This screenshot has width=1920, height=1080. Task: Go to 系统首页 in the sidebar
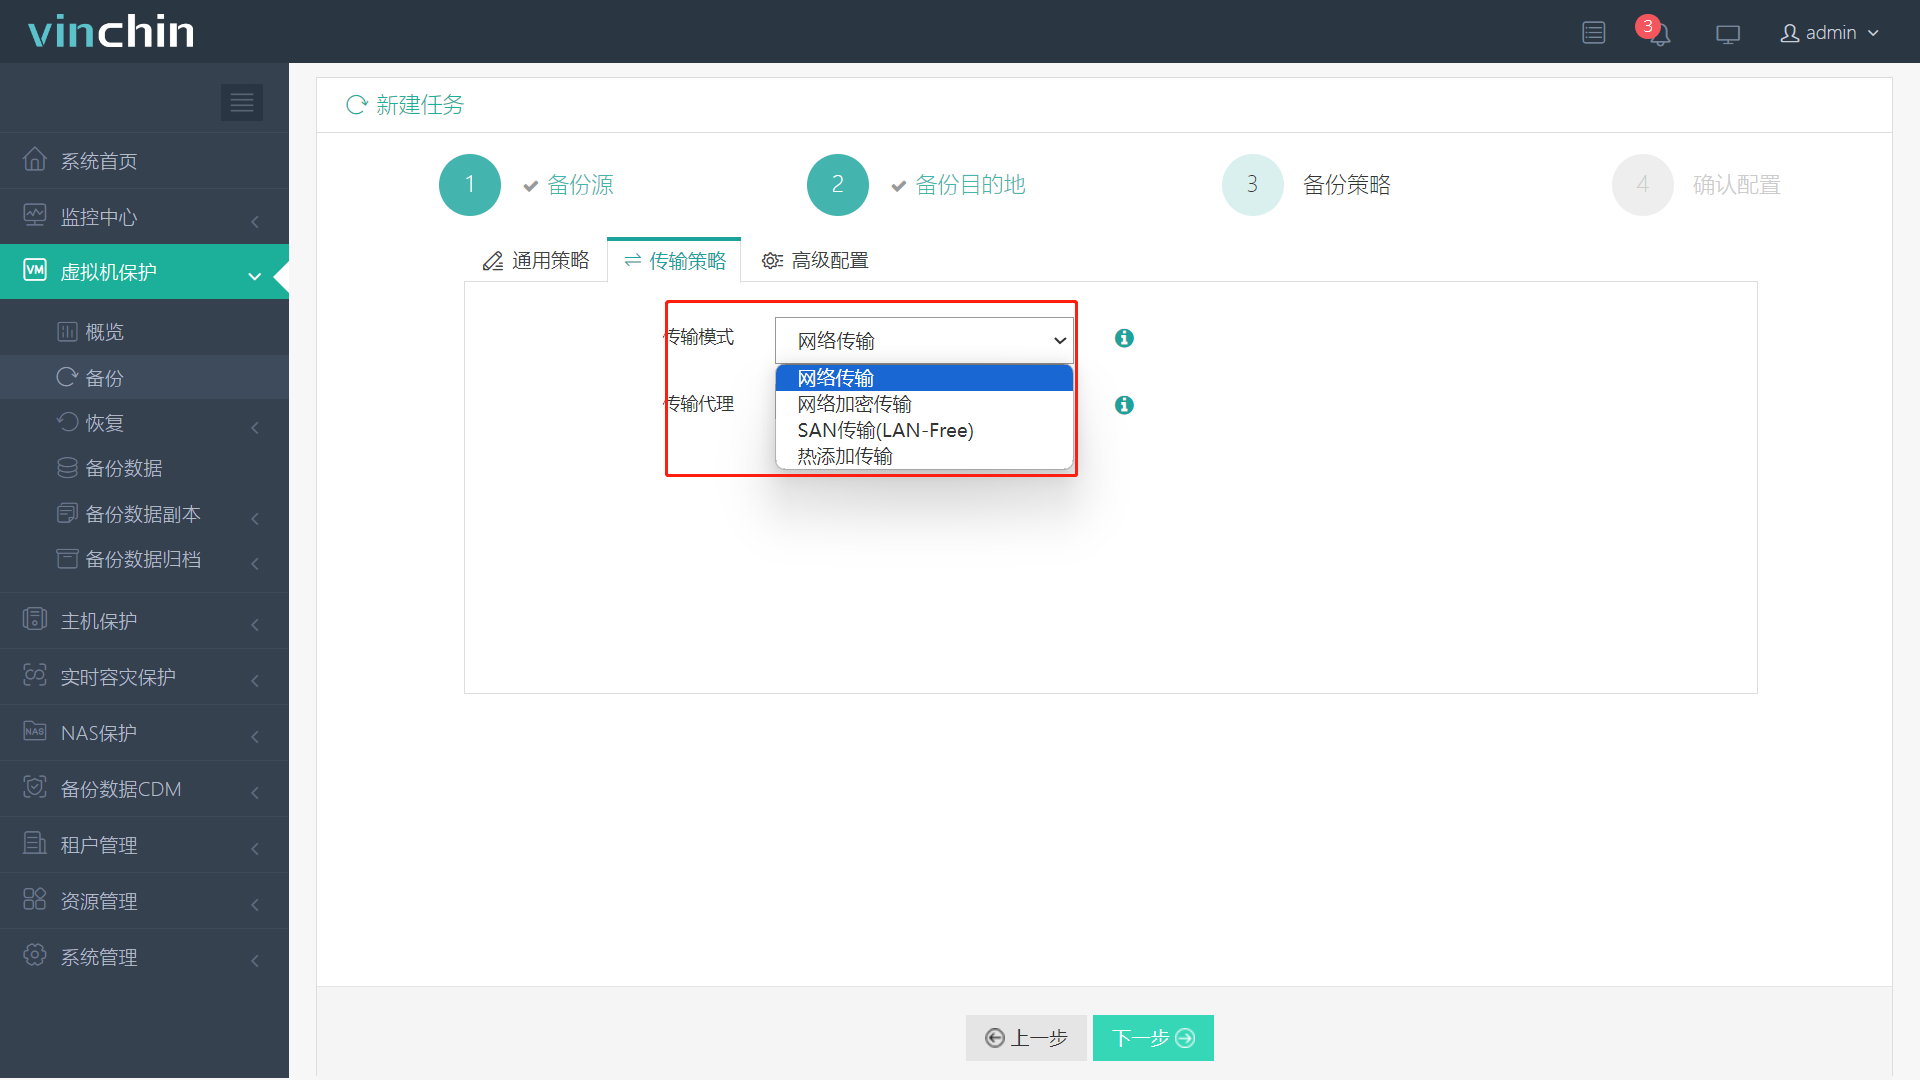point(144,161)
